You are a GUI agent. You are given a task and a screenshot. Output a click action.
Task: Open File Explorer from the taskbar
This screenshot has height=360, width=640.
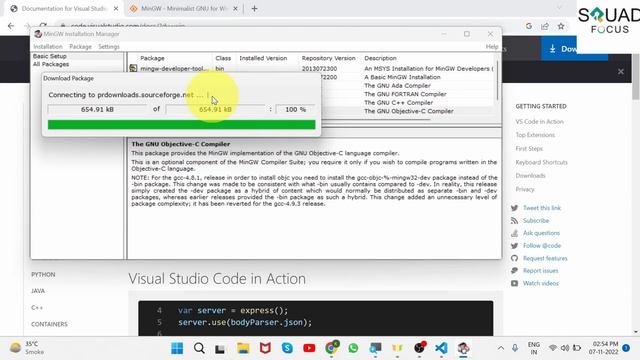coord(243,348)
